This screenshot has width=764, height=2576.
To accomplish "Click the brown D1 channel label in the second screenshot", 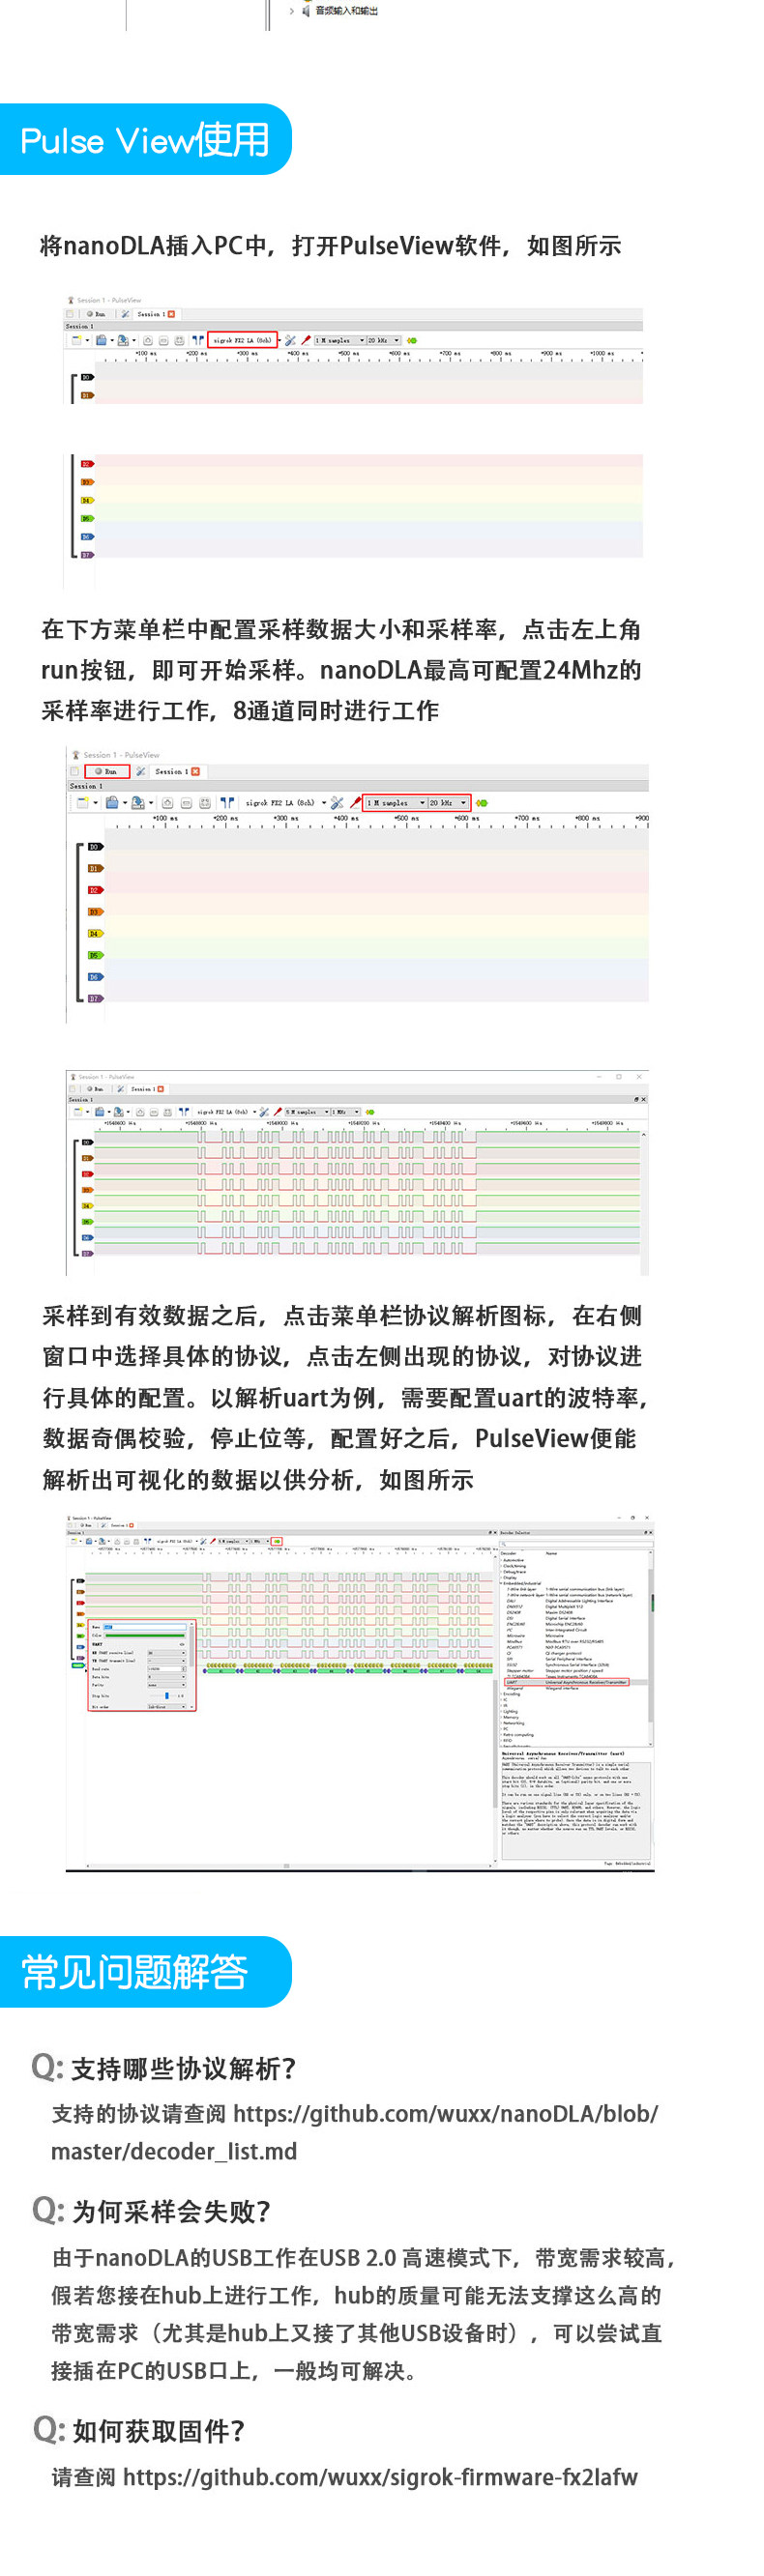I will 96,869.
